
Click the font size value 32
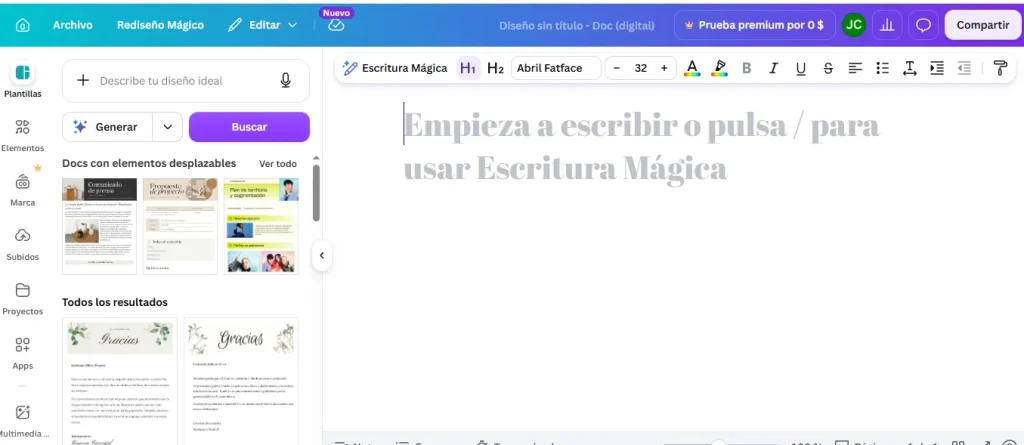[x=641, y=68]
